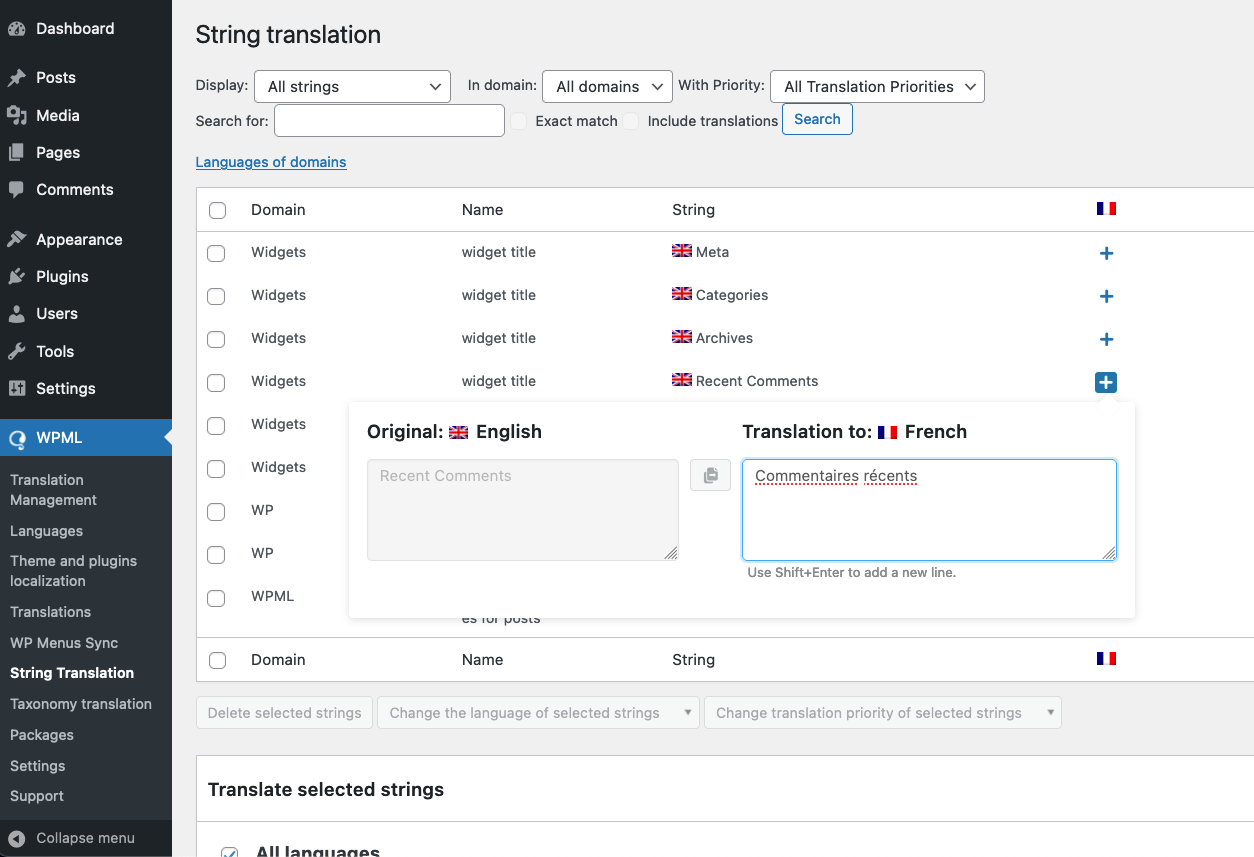Open the WPML Support page
The image size is (1254, 857).
pos(37,796)
